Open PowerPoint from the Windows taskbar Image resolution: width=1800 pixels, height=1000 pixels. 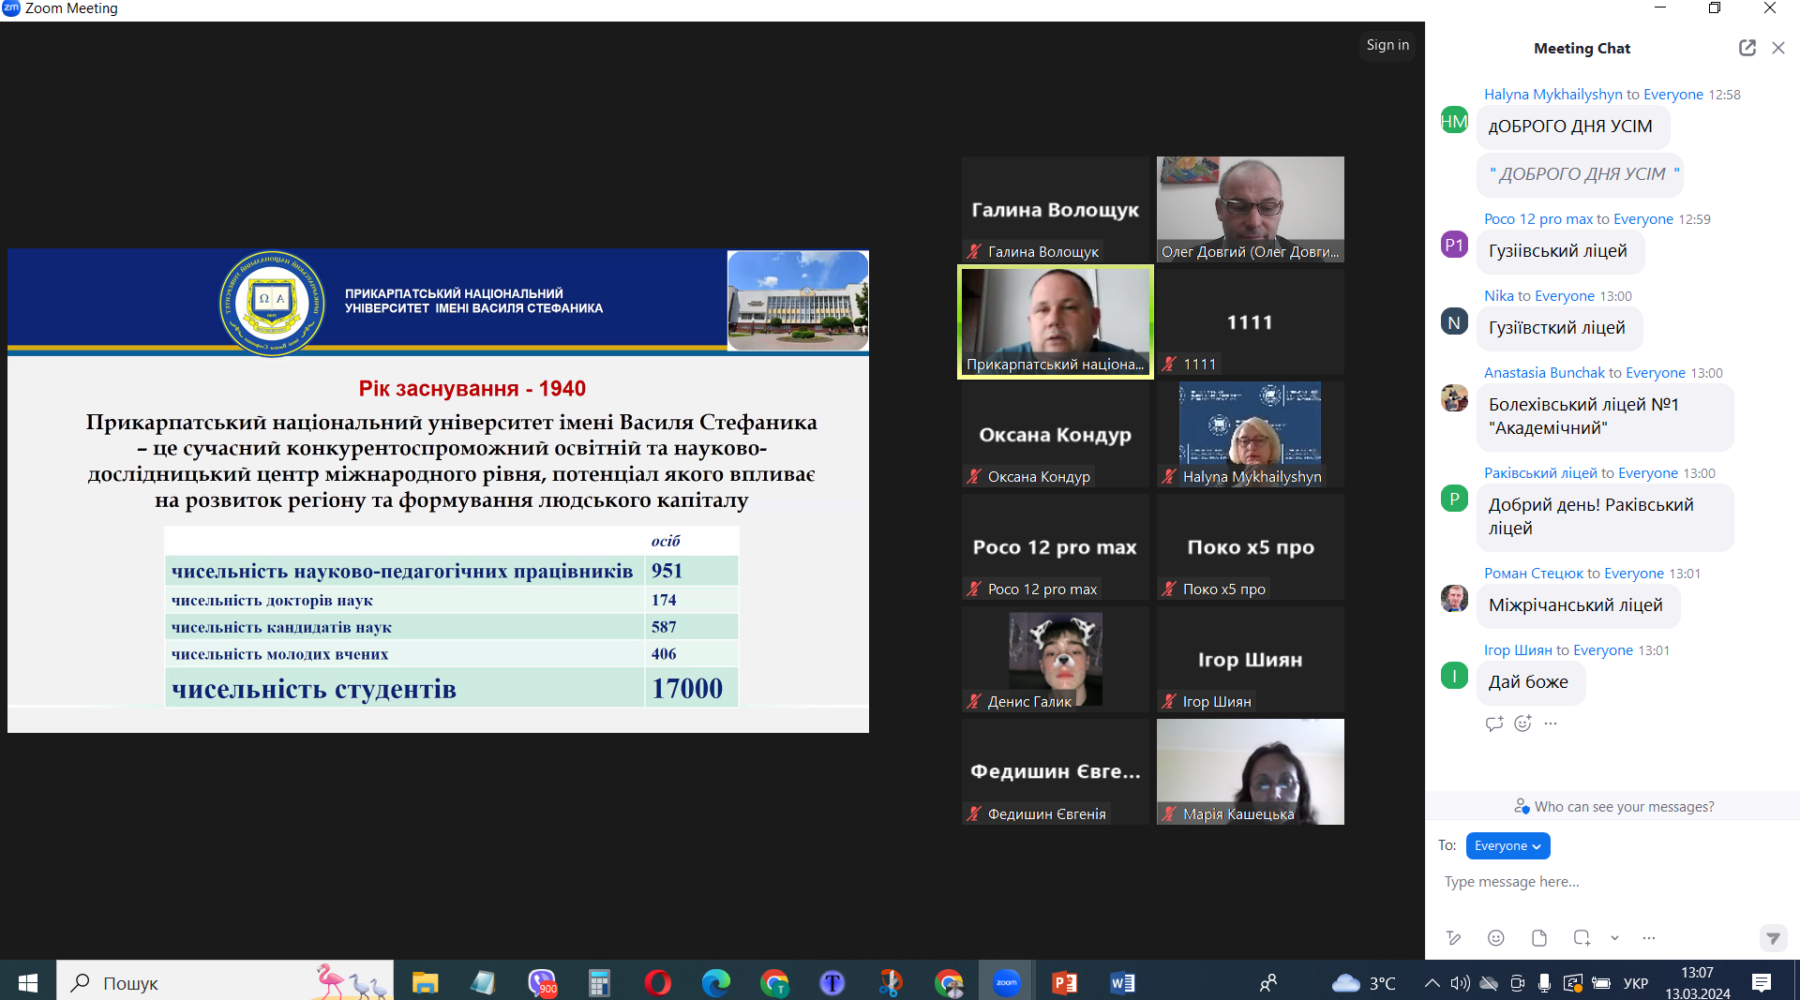click(1065, 983)
